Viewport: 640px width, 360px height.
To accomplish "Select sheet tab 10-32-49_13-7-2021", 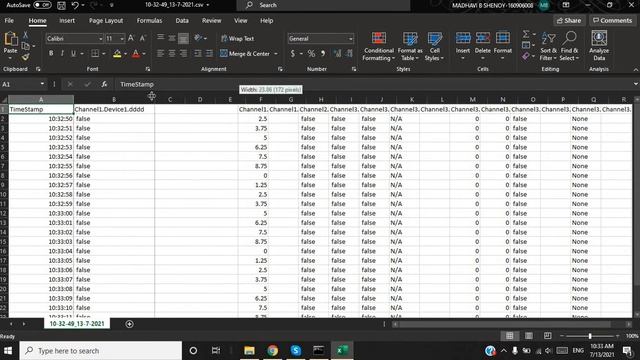I will point(77,324).
